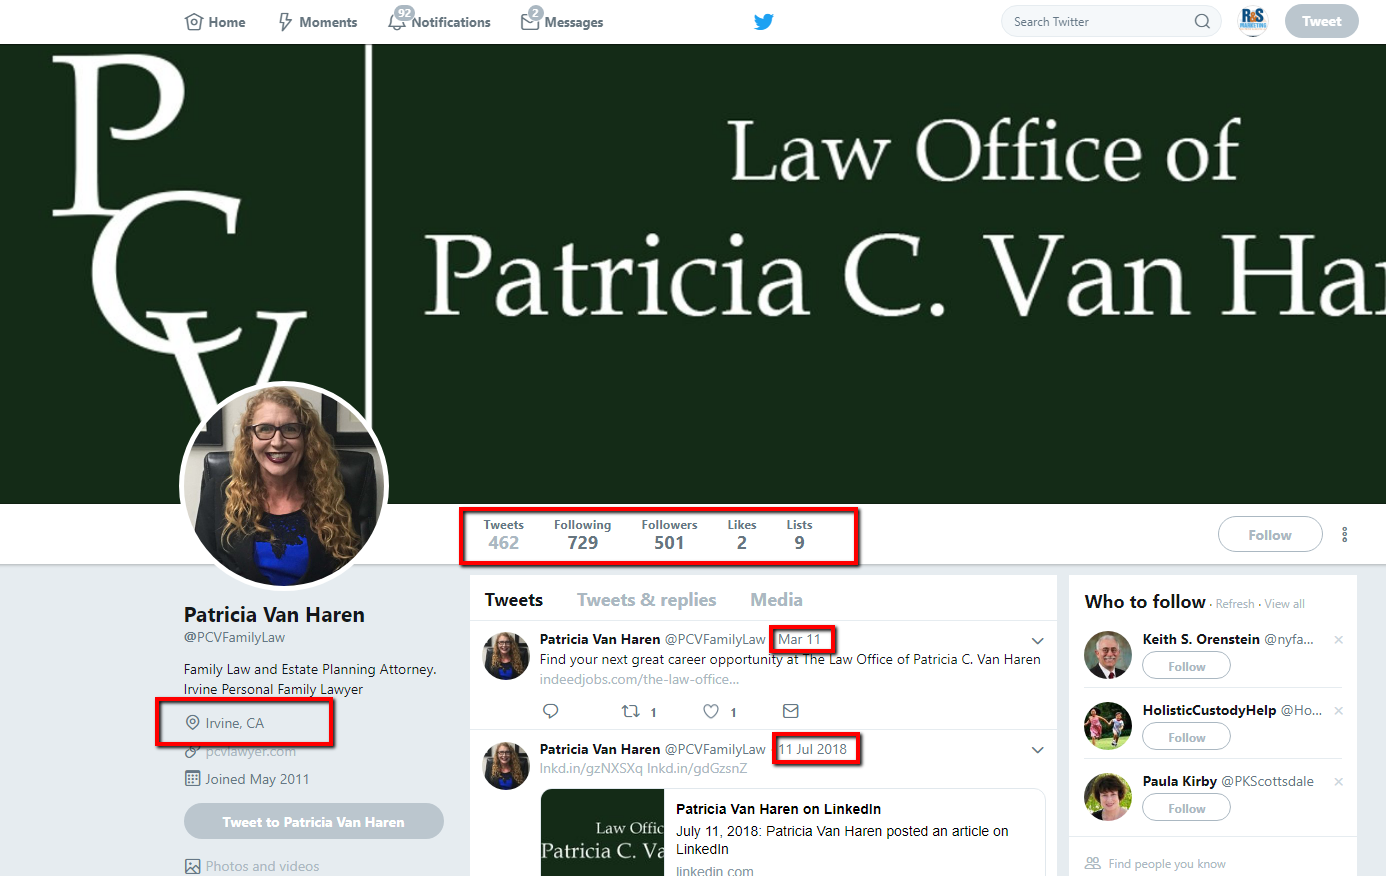1386x876 pixels.
Task: Open the R&S account avatar menu
Action: (1253, 21)
